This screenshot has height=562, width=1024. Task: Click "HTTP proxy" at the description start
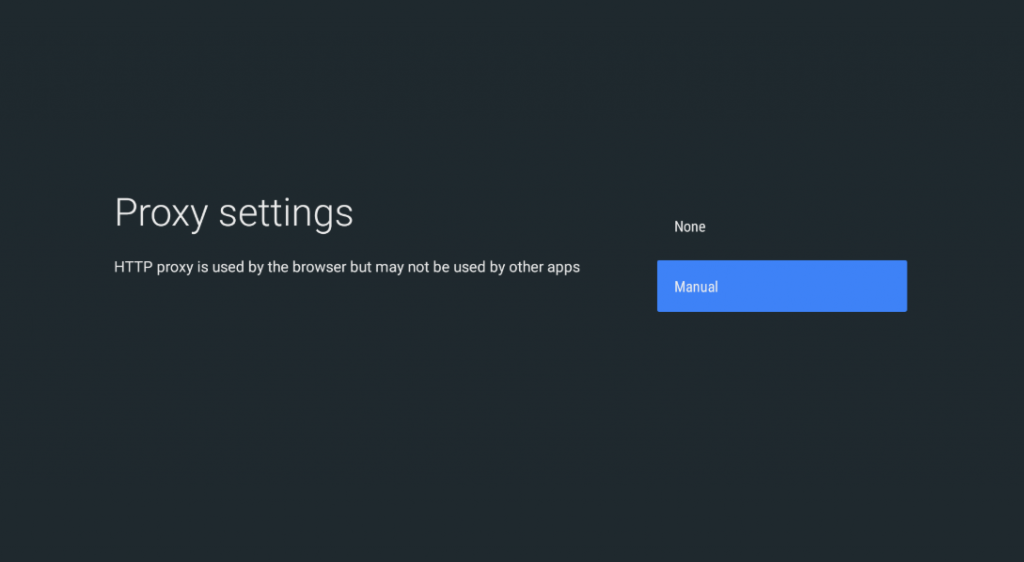[151, 268]
